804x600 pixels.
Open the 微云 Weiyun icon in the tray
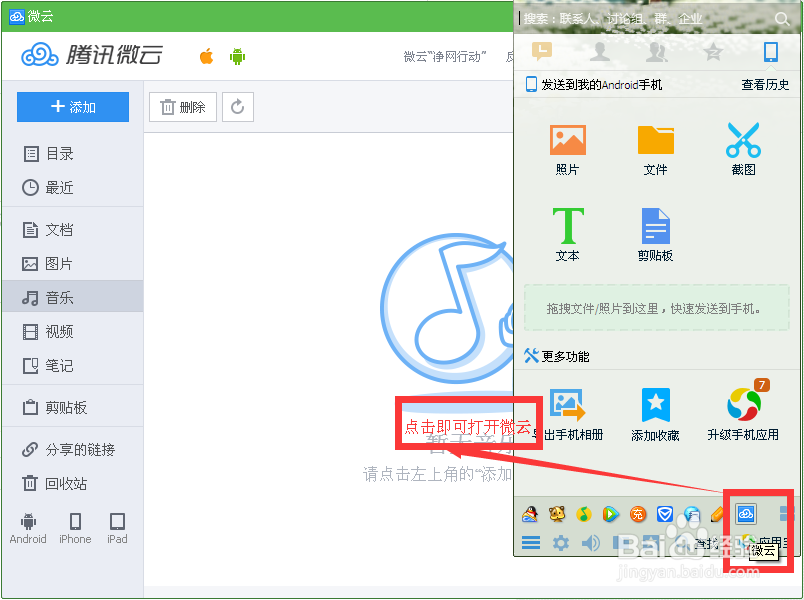click(746, 513)
